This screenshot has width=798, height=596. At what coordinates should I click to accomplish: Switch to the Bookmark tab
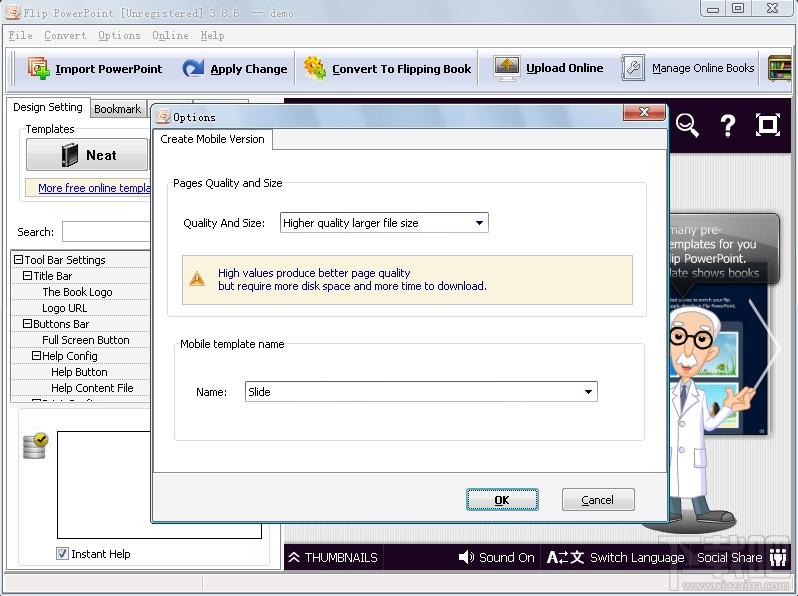pyautogui.click(x=118, y=109)
